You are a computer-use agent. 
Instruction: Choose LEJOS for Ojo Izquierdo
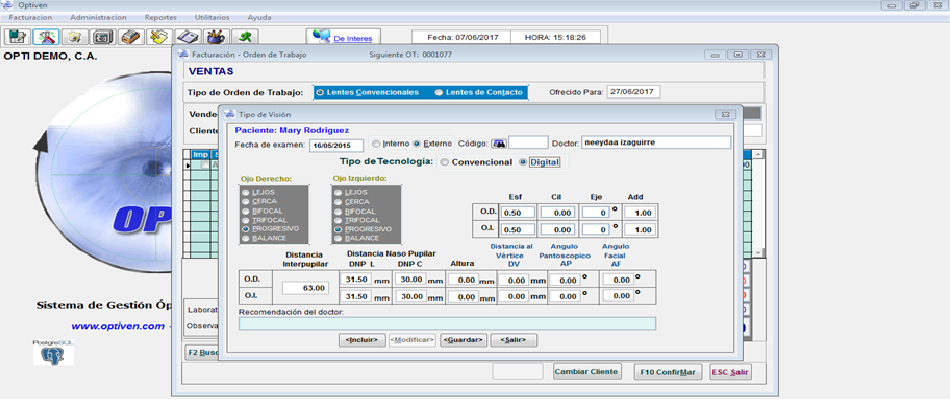(x=338, y=191)
